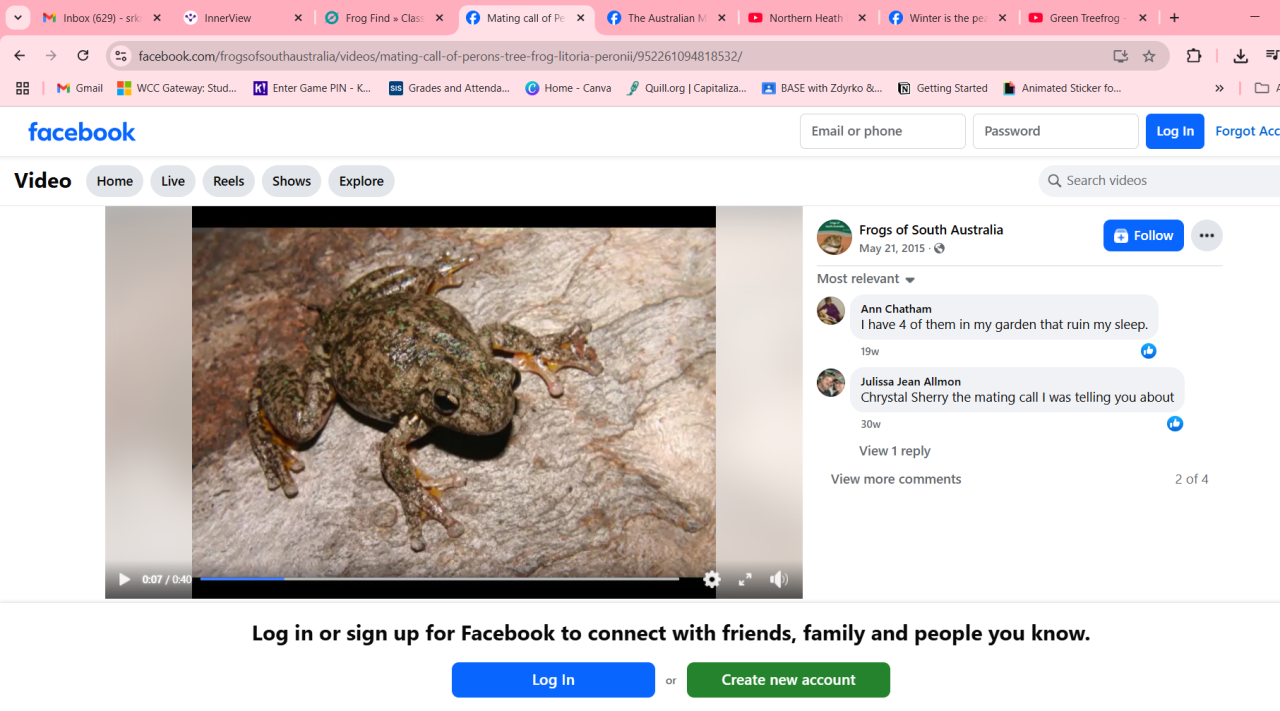The width and height of the screenshot is (1280, 711).
Task: Click like icon on Ann Chatham comment
Action: (x=1148, y=350)
